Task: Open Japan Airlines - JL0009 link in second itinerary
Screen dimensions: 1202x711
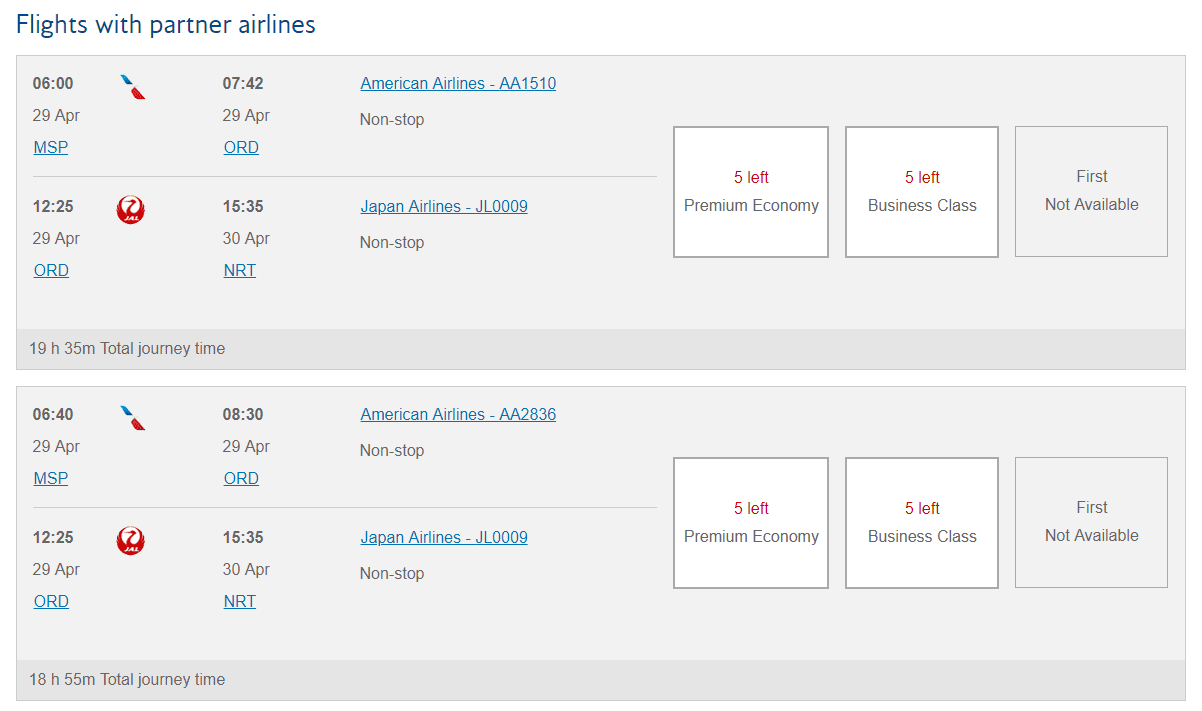Action: (x=443, y=537)
